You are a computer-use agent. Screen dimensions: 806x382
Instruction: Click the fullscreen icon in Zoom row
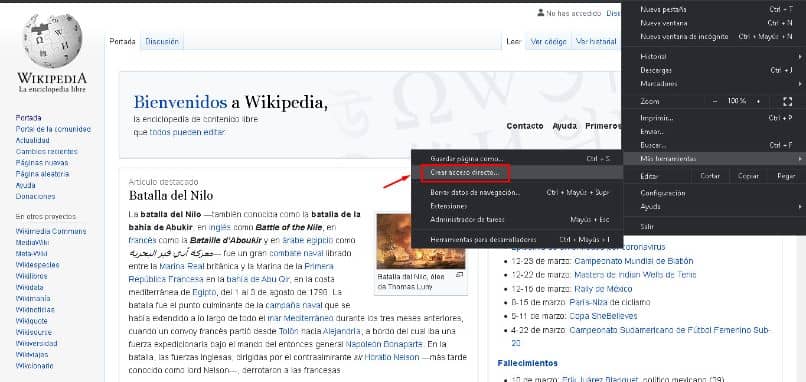(x=787, y=102)
